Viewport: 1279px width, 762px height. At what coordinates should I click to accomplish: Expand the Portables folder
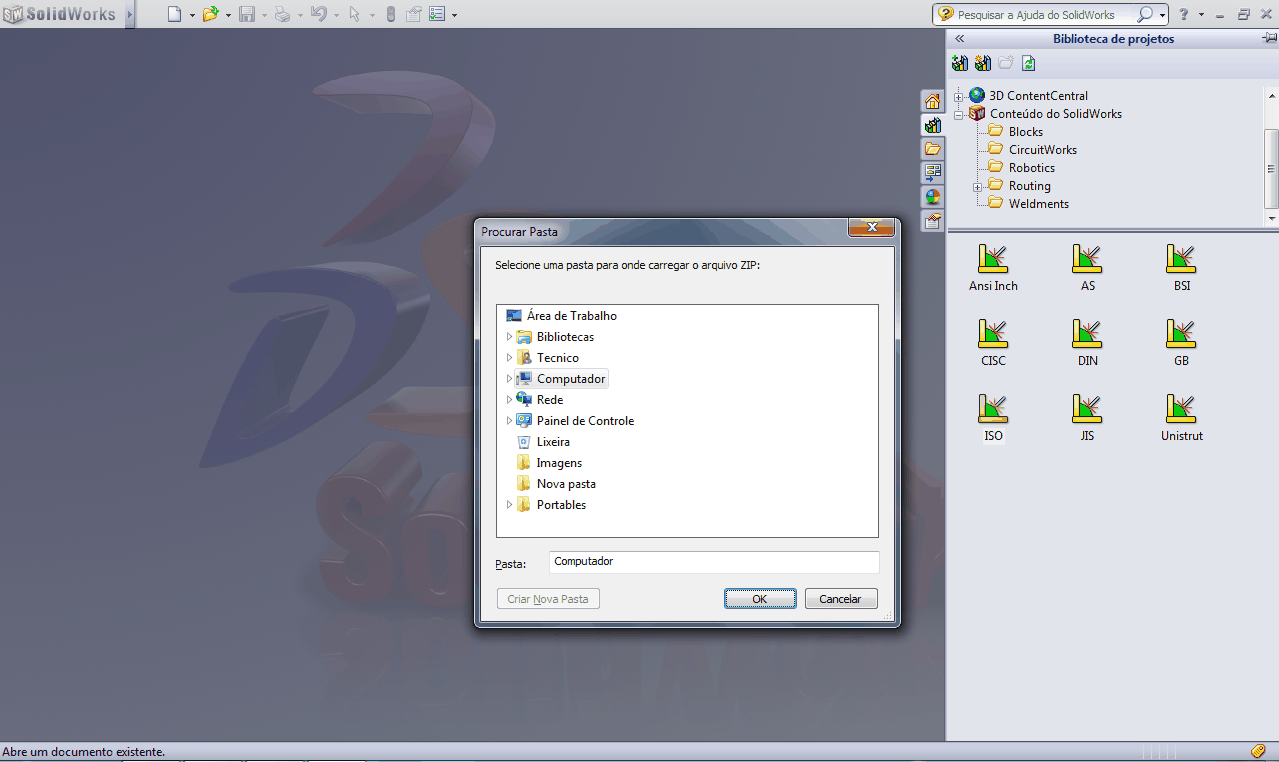click(509, 505)
